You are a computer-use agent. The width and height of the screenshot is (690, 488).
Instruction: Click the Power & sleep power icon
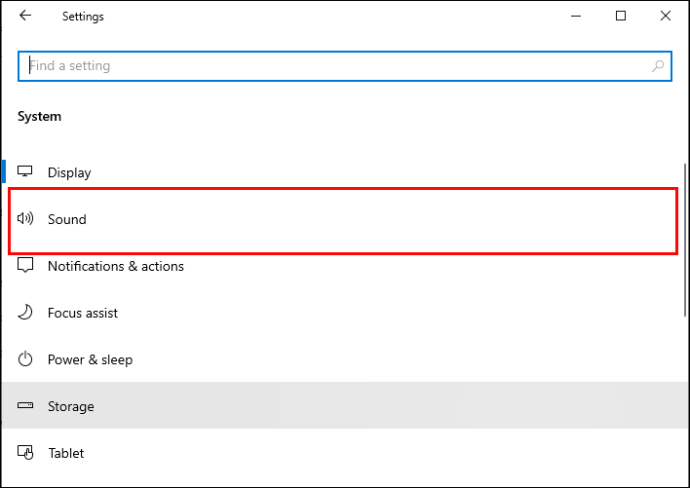point(25,359)
